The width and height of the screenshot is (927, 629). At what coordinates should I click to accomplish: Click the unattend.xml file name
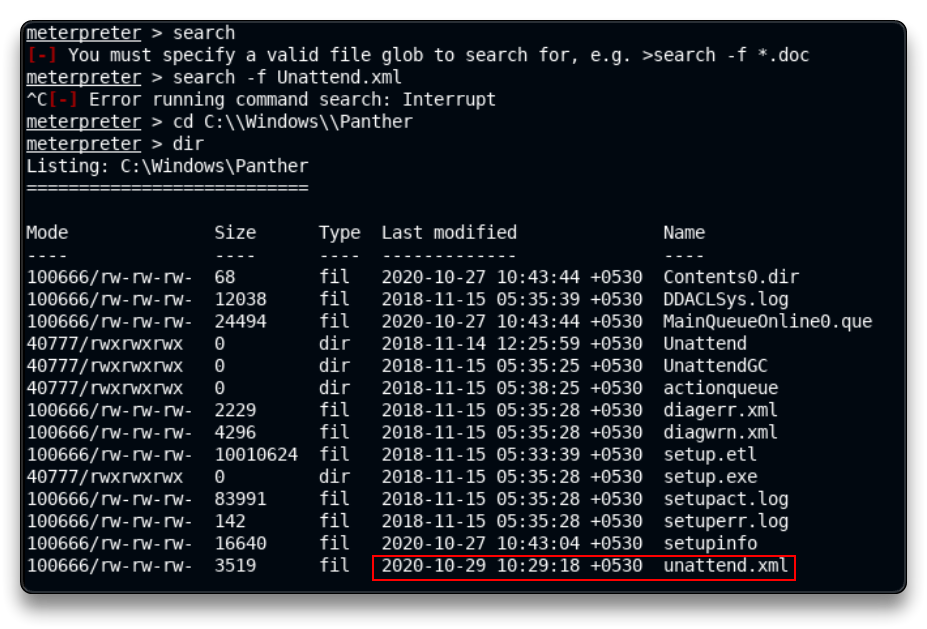(726, 566)
